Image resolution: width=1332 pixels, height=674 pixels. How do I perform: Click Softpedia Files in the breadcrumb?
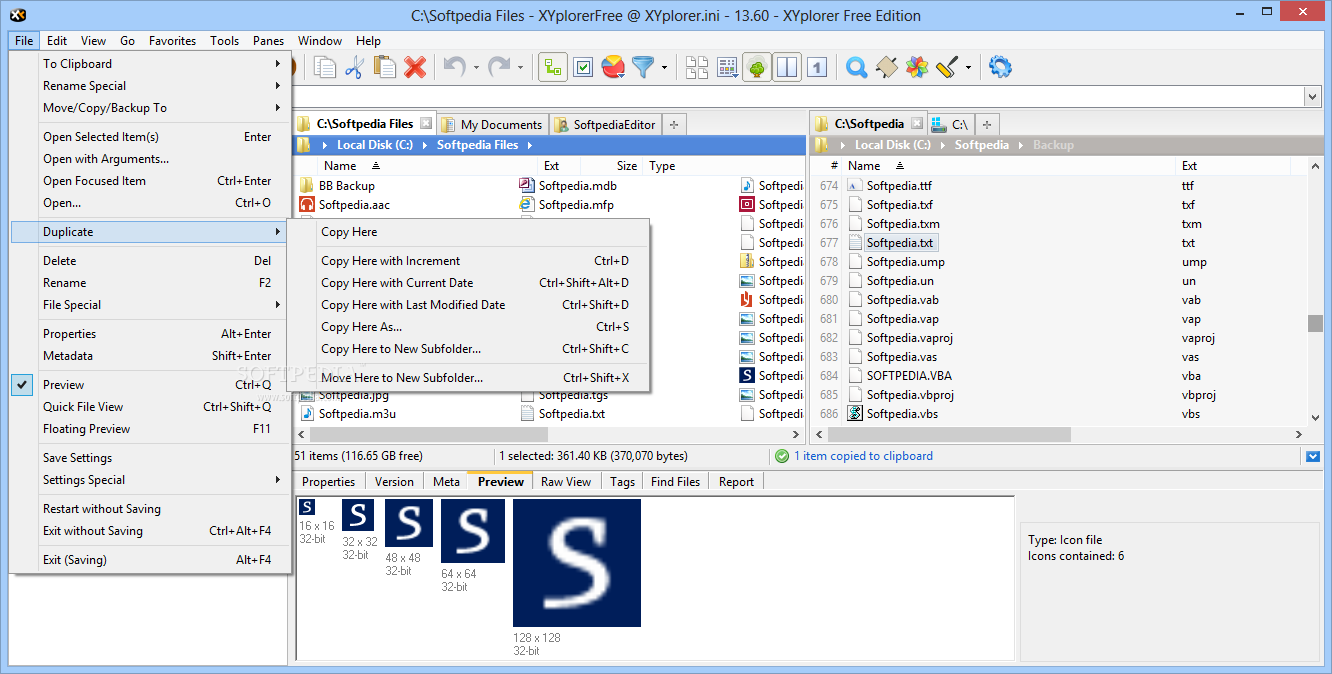pyautogui.click(x=477, y=145)
